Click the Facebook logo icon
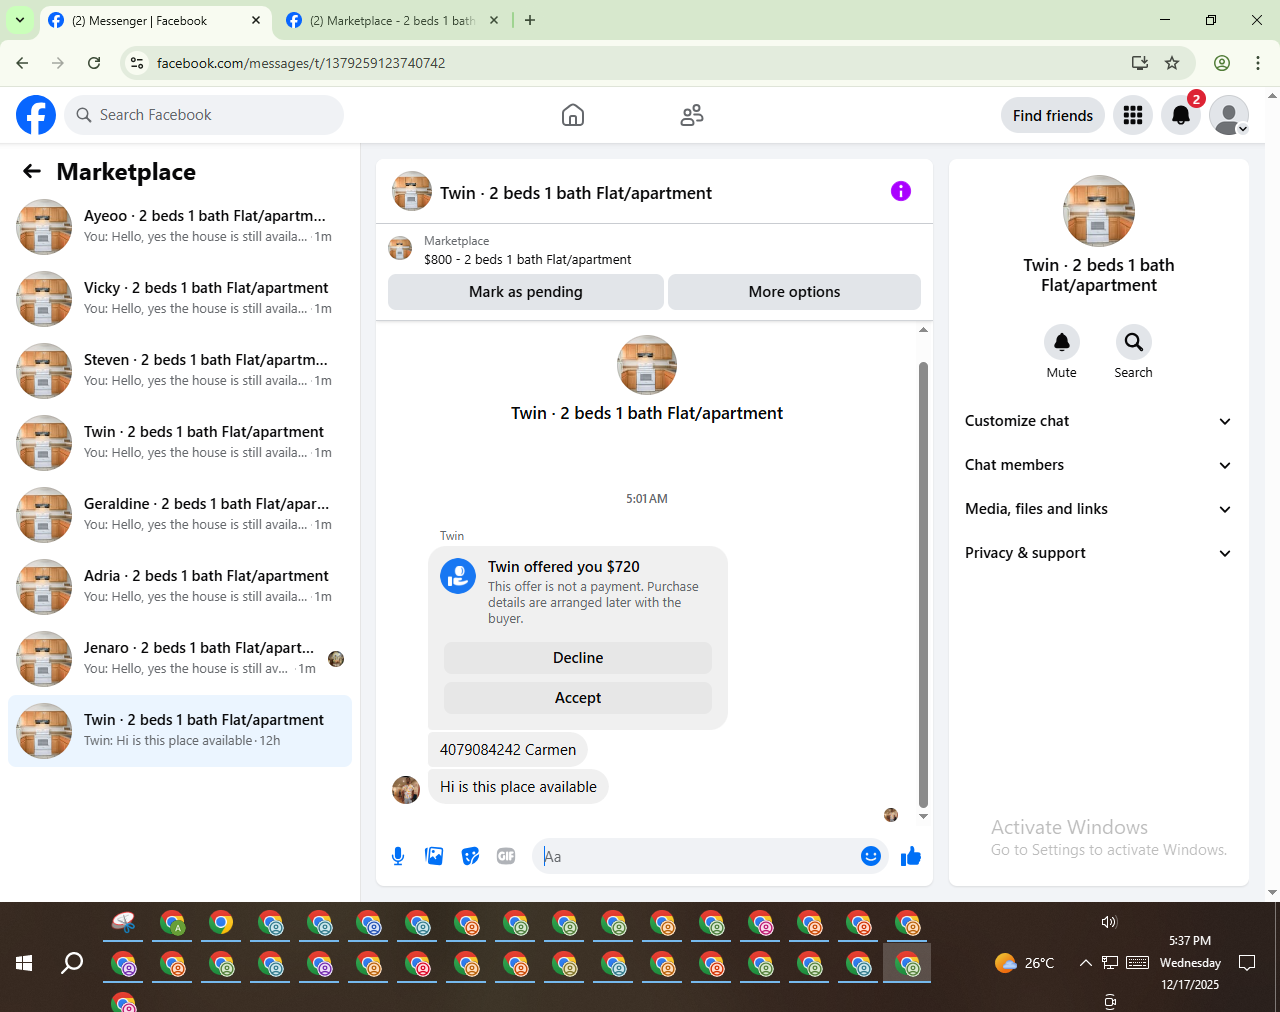The width and height of the screenshot is (1280, 1012). (x=36, y=115)
